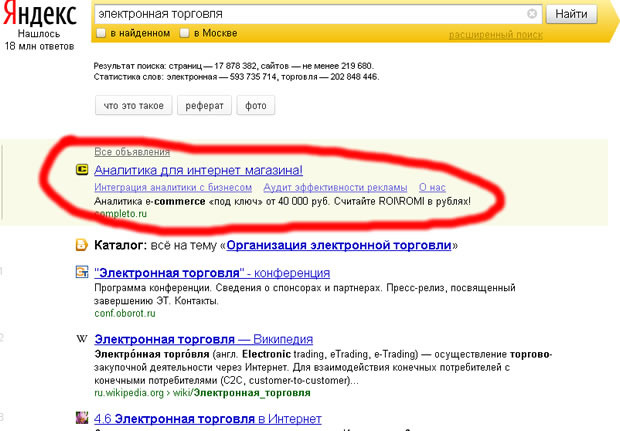Click the conf.oborot.ru green URL
Image resolution: width=620 pixels, height=431 pixels.
[x=125, y=313]
